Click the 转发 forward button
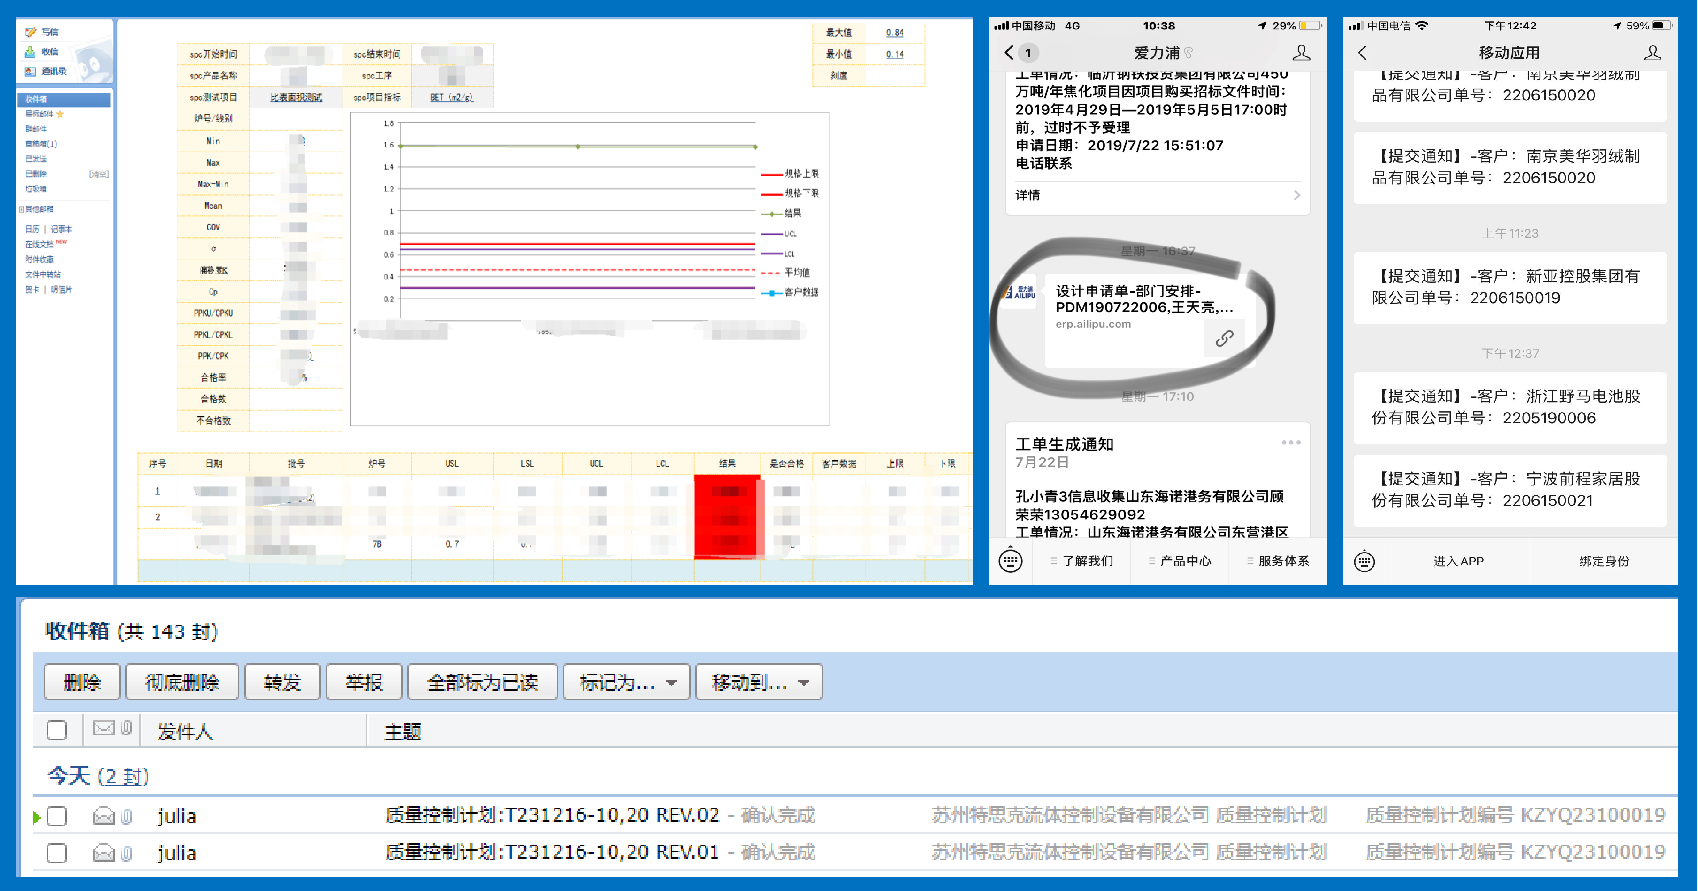The width and height of the screenshot is (1698, 891). click(282, 682)
